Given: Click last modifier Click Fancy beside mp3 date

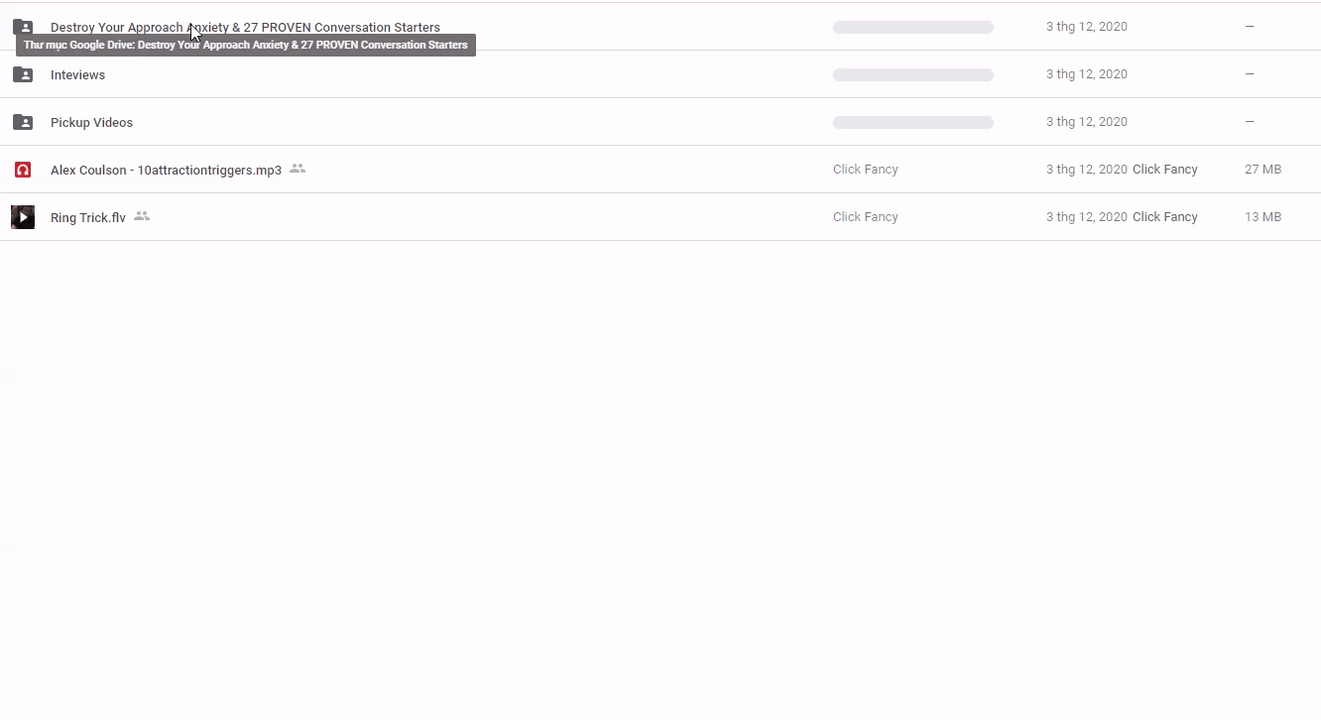Looking at the screenshot, I should 1165,169.
